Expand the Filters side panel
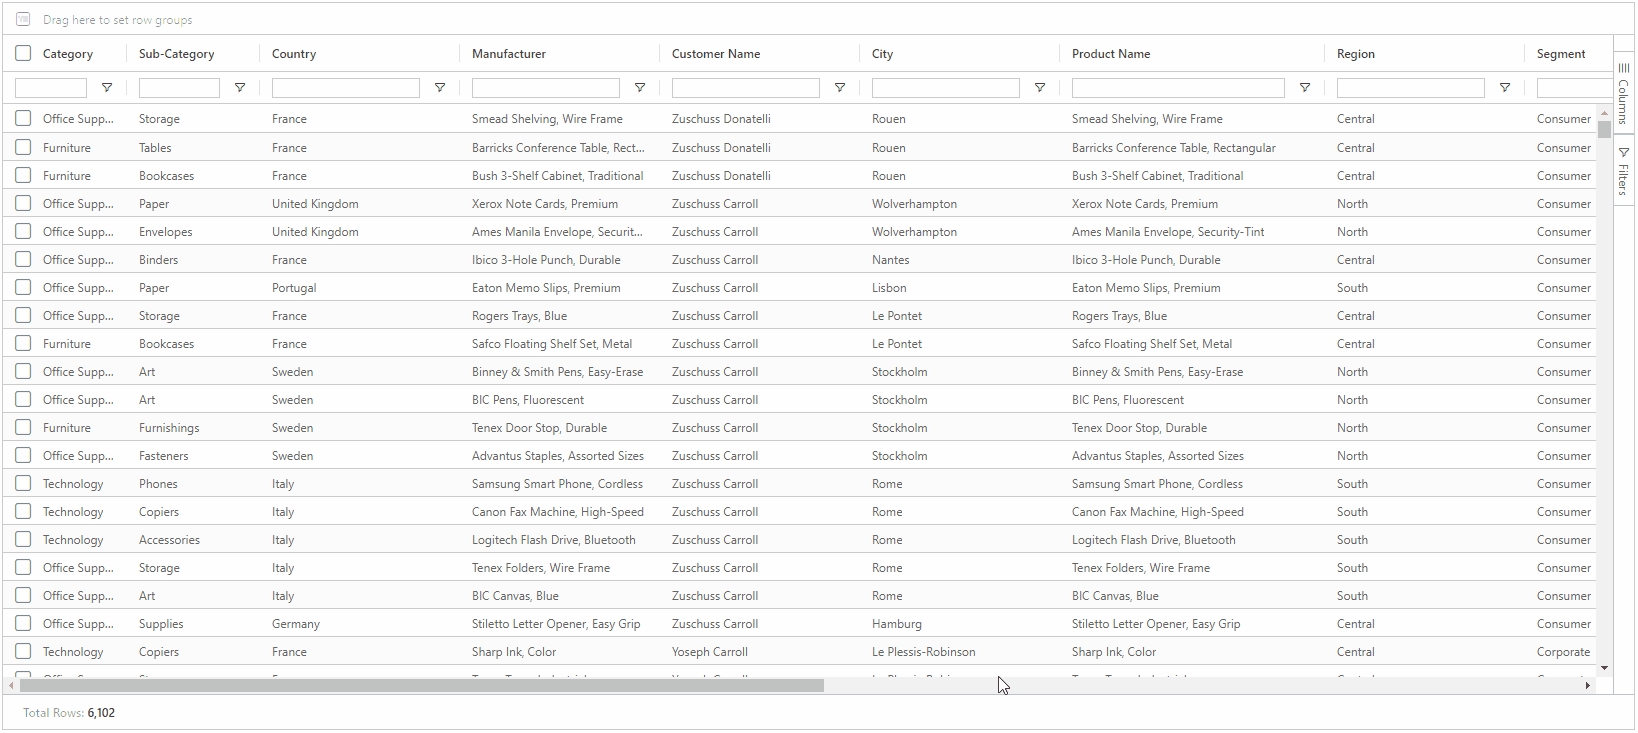The height and width of the screenshot is (733, 1638). tap(1624, 172)
